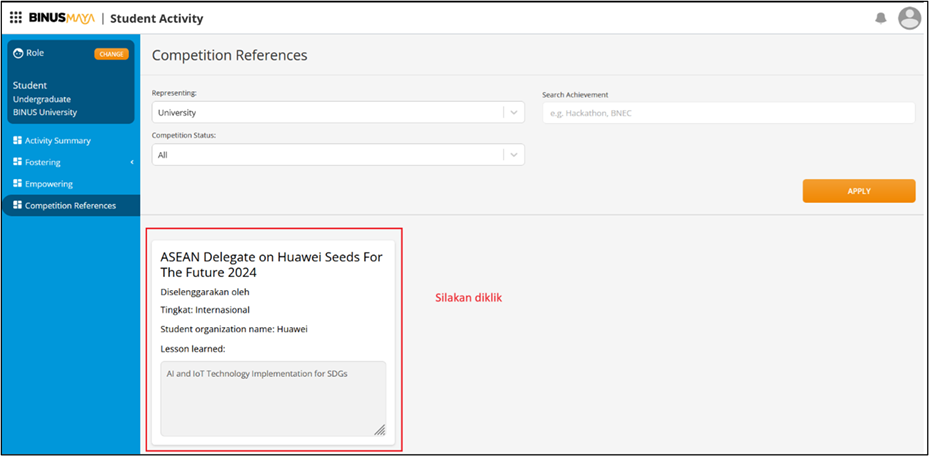
Task: Open the user profile avatar
Action: [x=909, y=18]
